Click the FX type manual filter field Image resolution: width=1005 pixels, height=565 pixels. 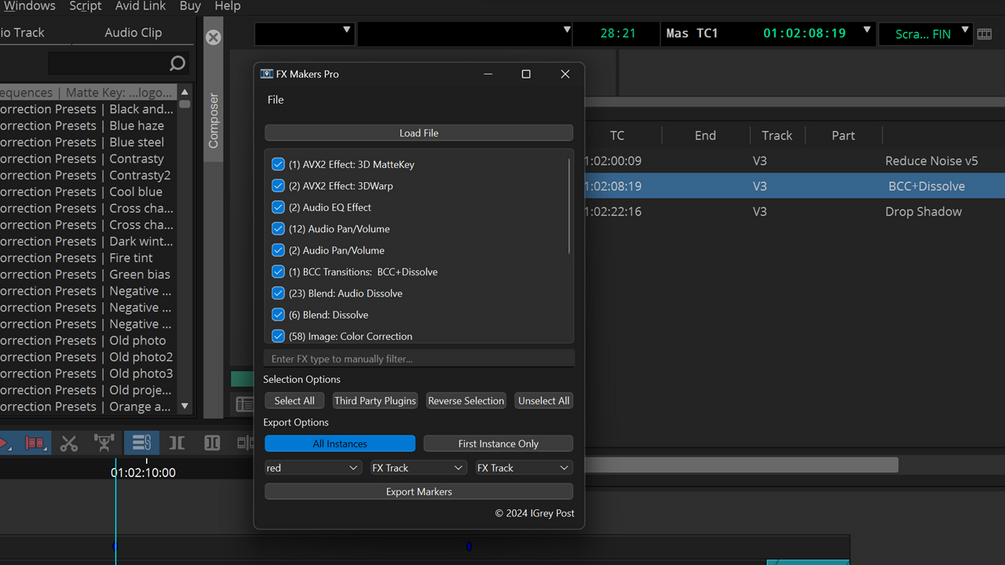[419, 359]
